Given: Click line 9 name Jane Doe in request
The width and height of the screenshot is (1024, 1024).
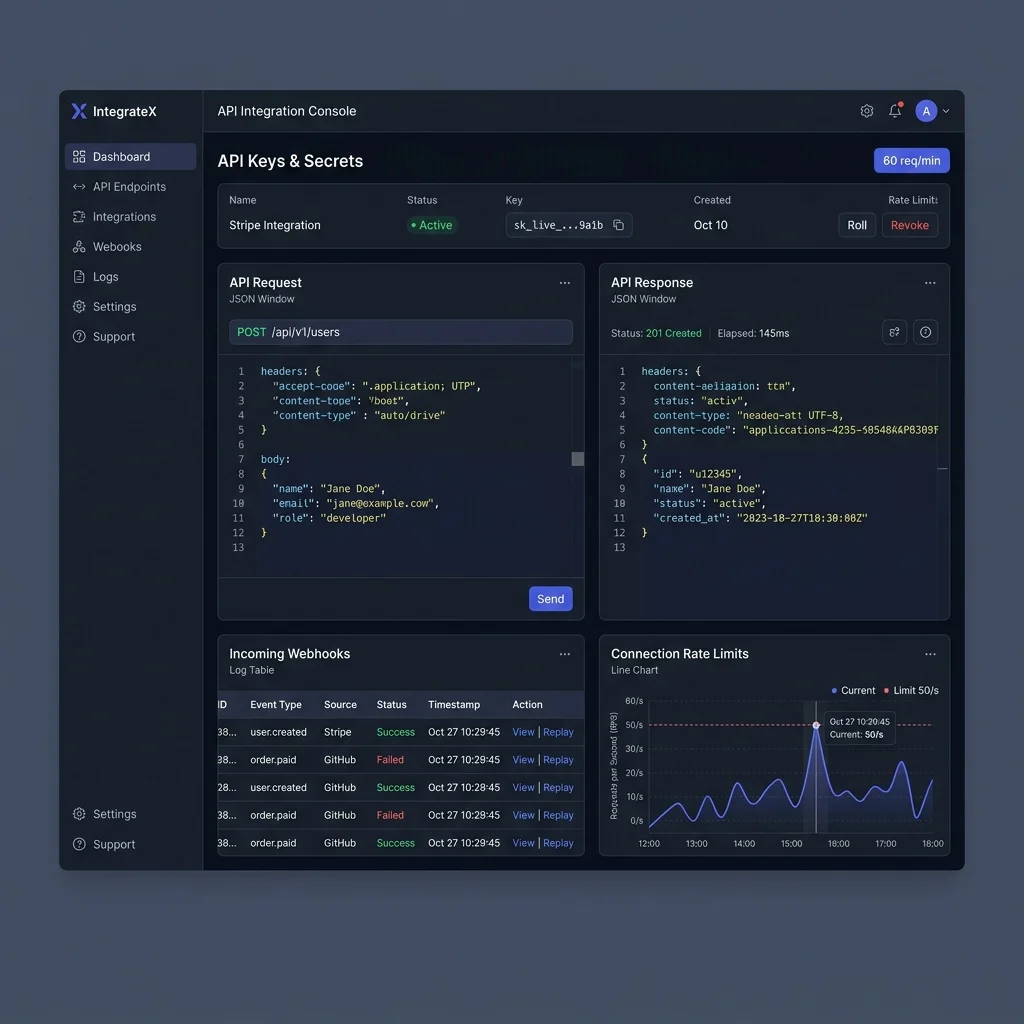Looking at the screenshot, I should pyautogui.click(x=328, y=488).
